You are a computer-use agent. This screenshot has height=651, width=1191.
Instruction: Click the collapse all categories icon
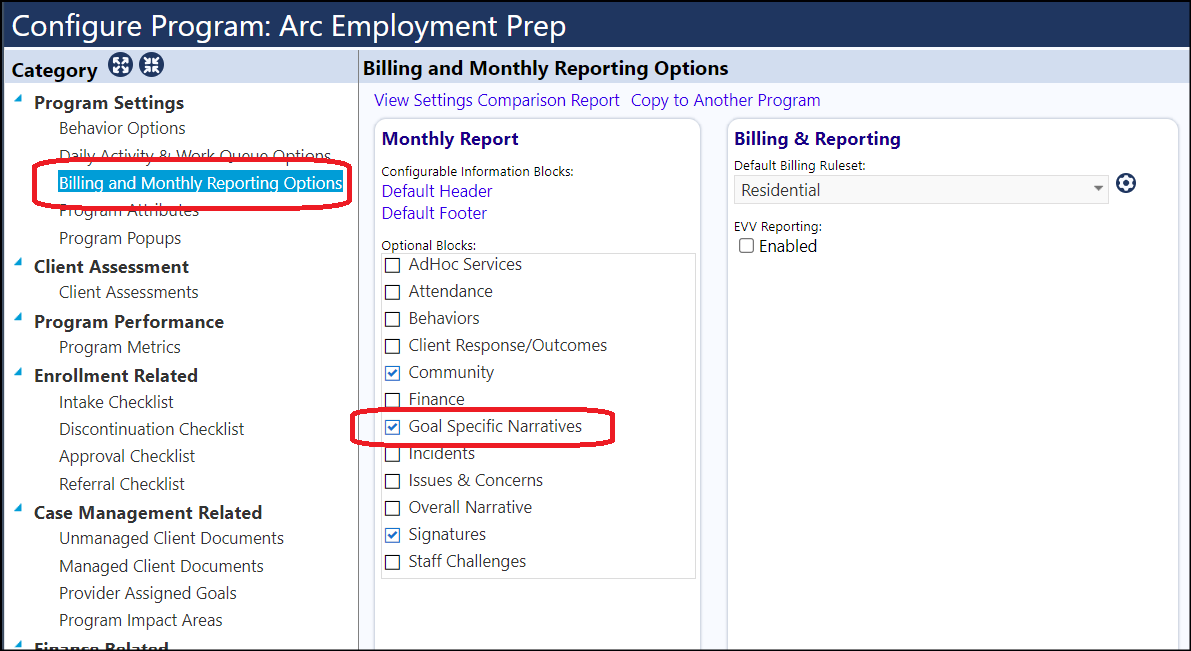click(x=151, y=65)
